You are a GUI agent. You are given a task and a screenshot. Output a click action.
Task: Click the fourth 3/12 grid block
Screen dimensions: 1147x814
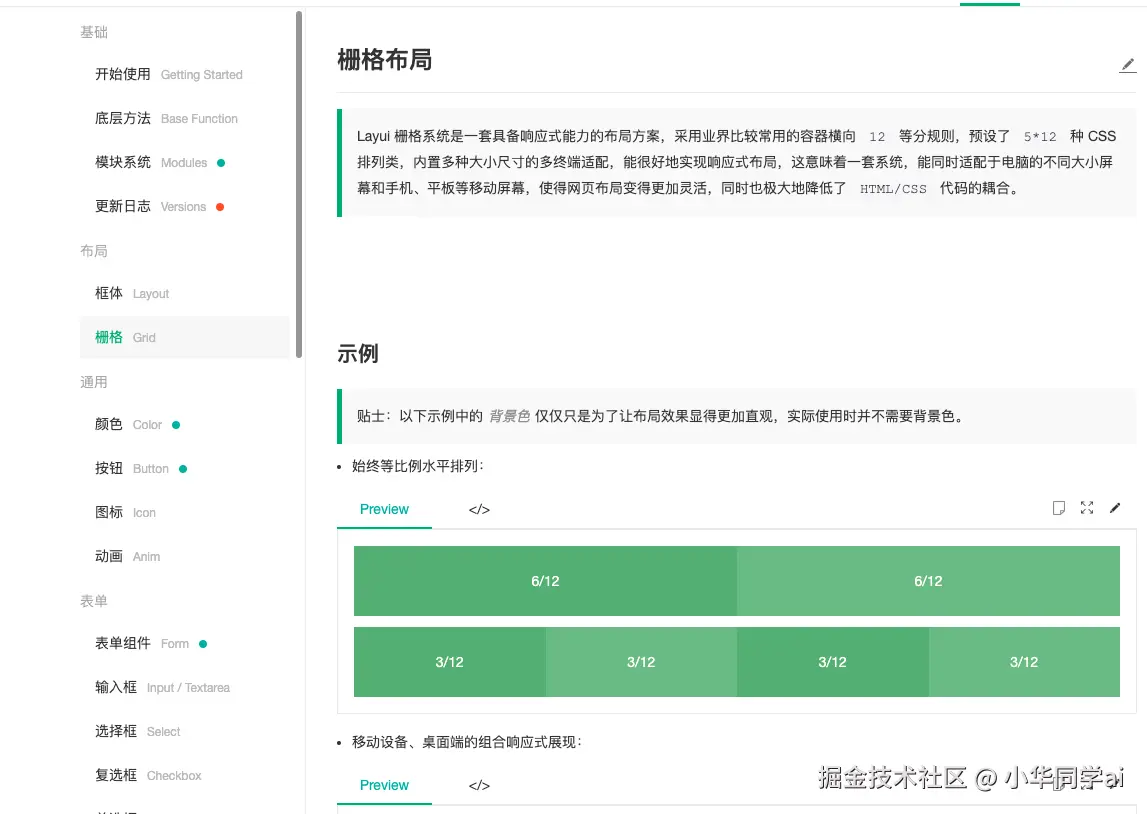[x=1024, y=662]
